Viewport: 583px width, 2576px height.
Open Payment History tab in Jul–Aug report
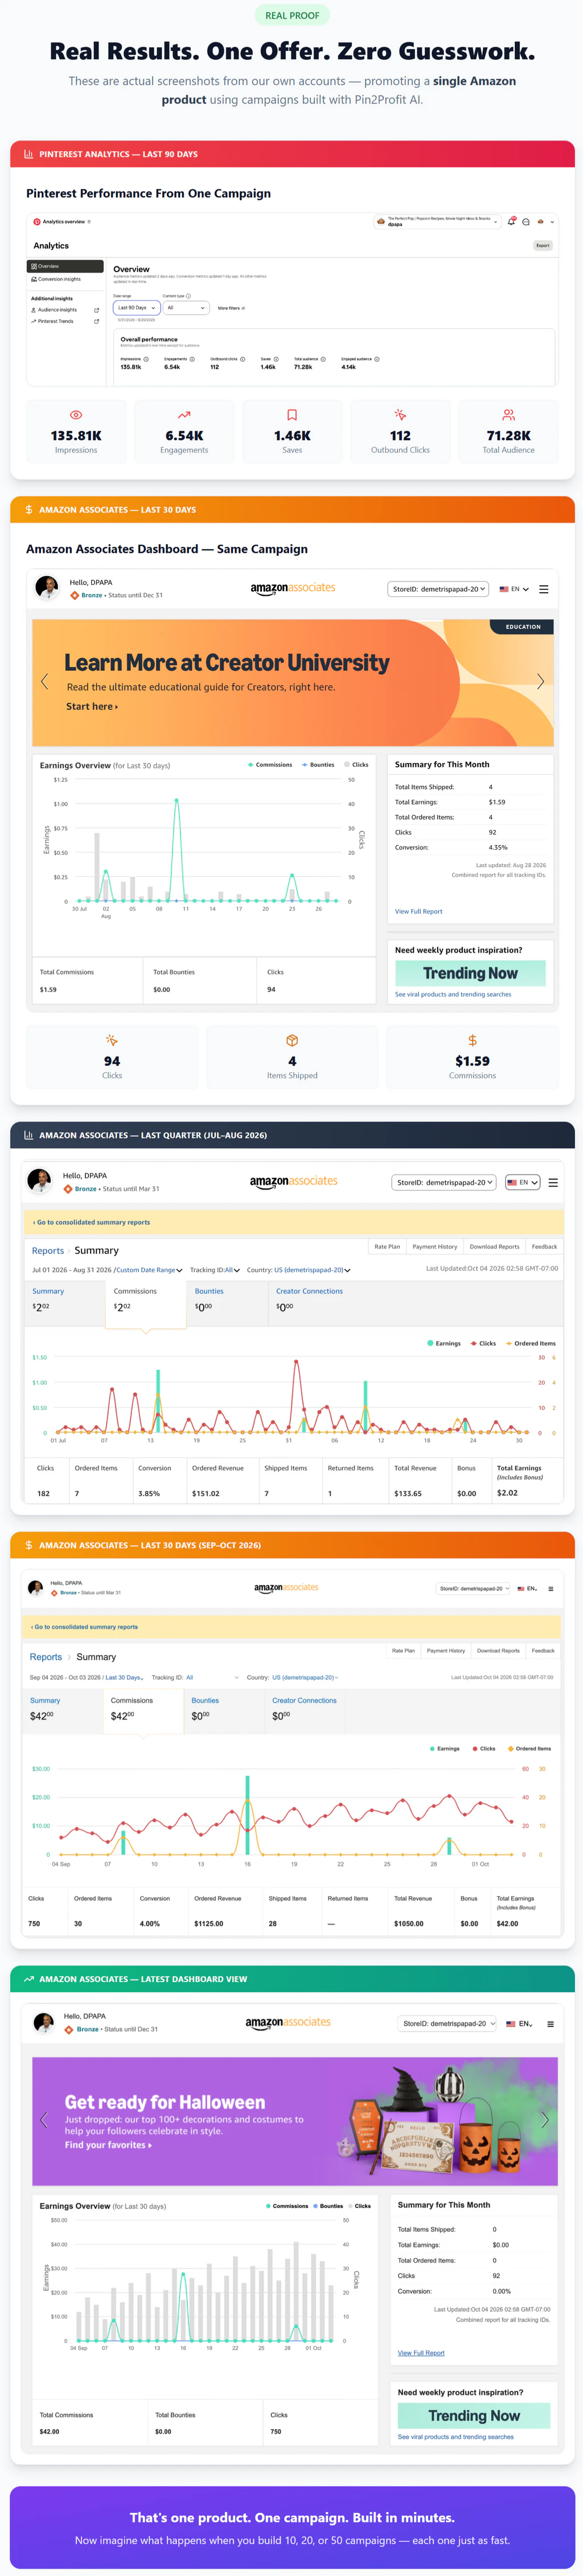point(435,1247)
